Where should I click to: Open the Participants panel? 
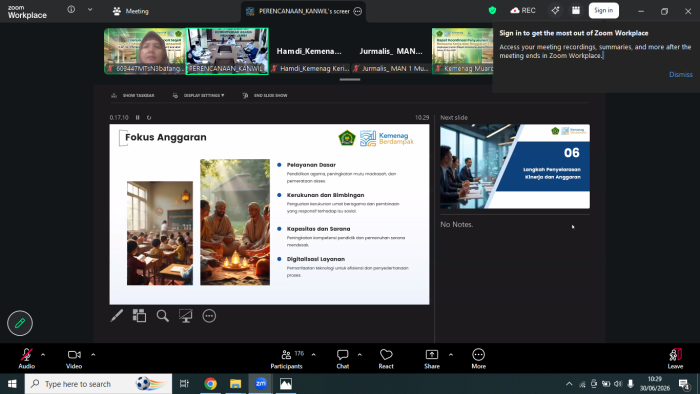287,359
